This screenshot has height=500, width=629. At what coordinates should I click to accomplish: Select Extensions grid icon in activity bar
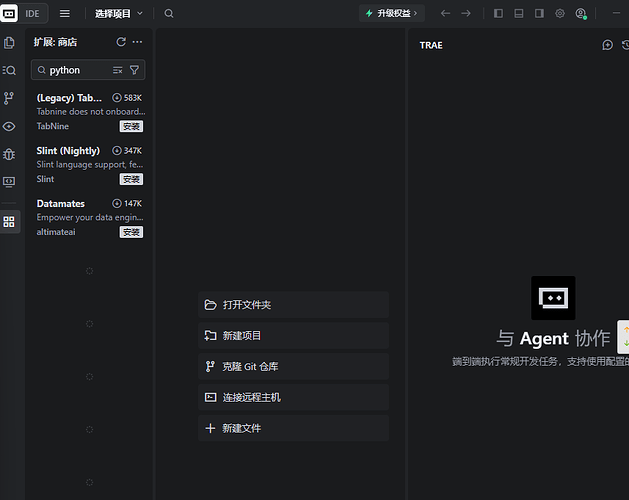(x=9, y=222)
